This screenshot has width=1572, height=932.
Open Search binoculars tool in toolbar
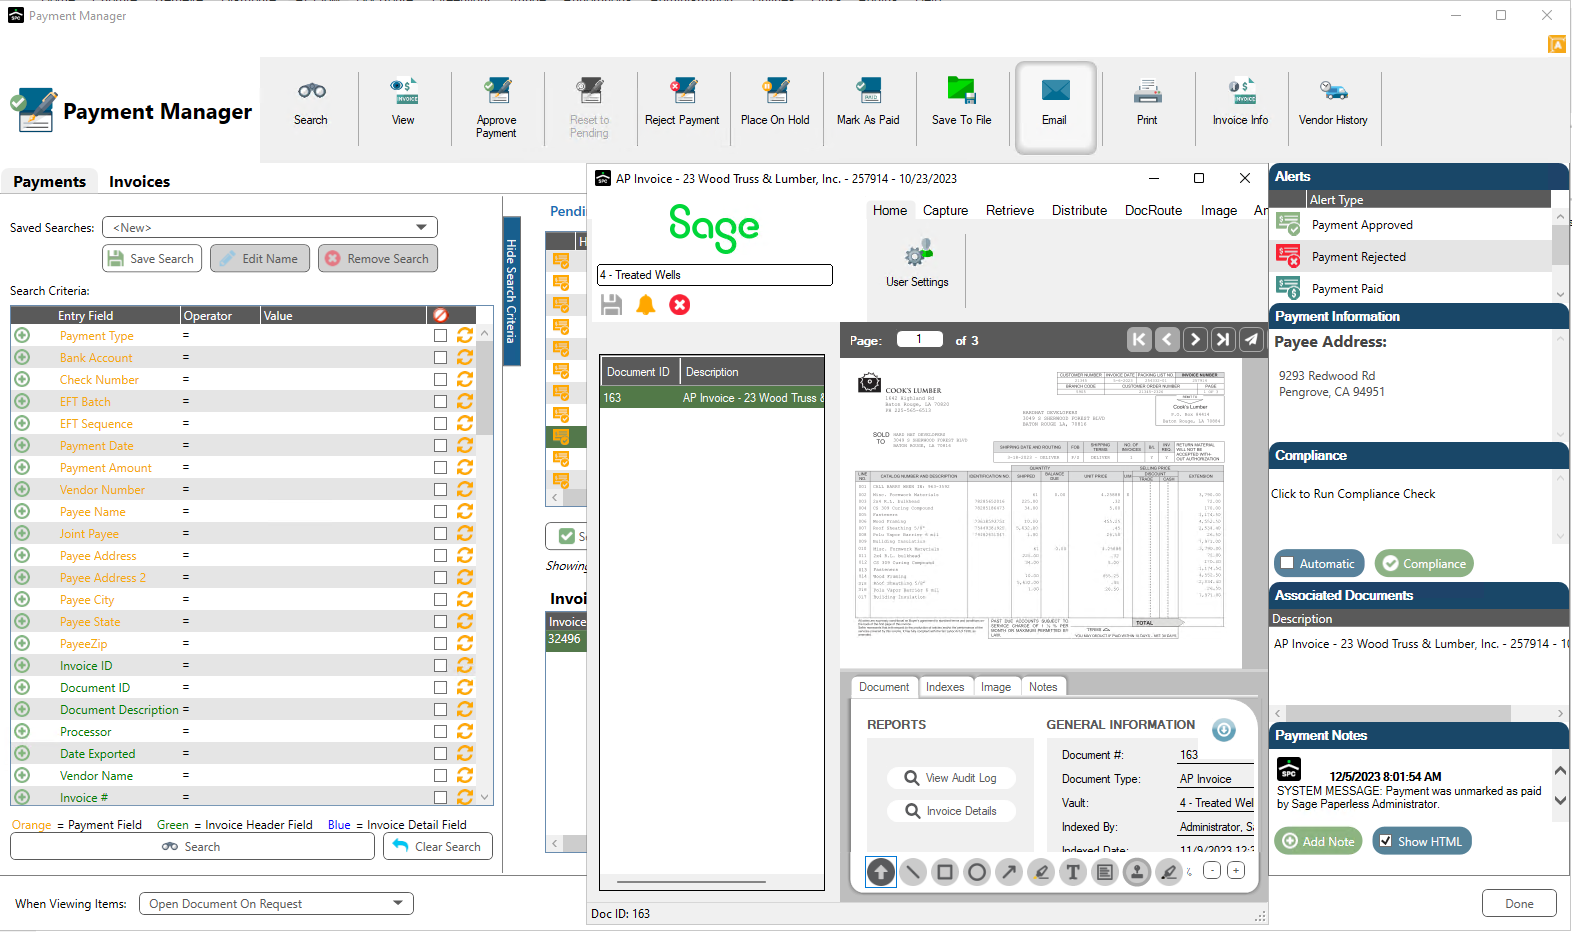point(311,103)
